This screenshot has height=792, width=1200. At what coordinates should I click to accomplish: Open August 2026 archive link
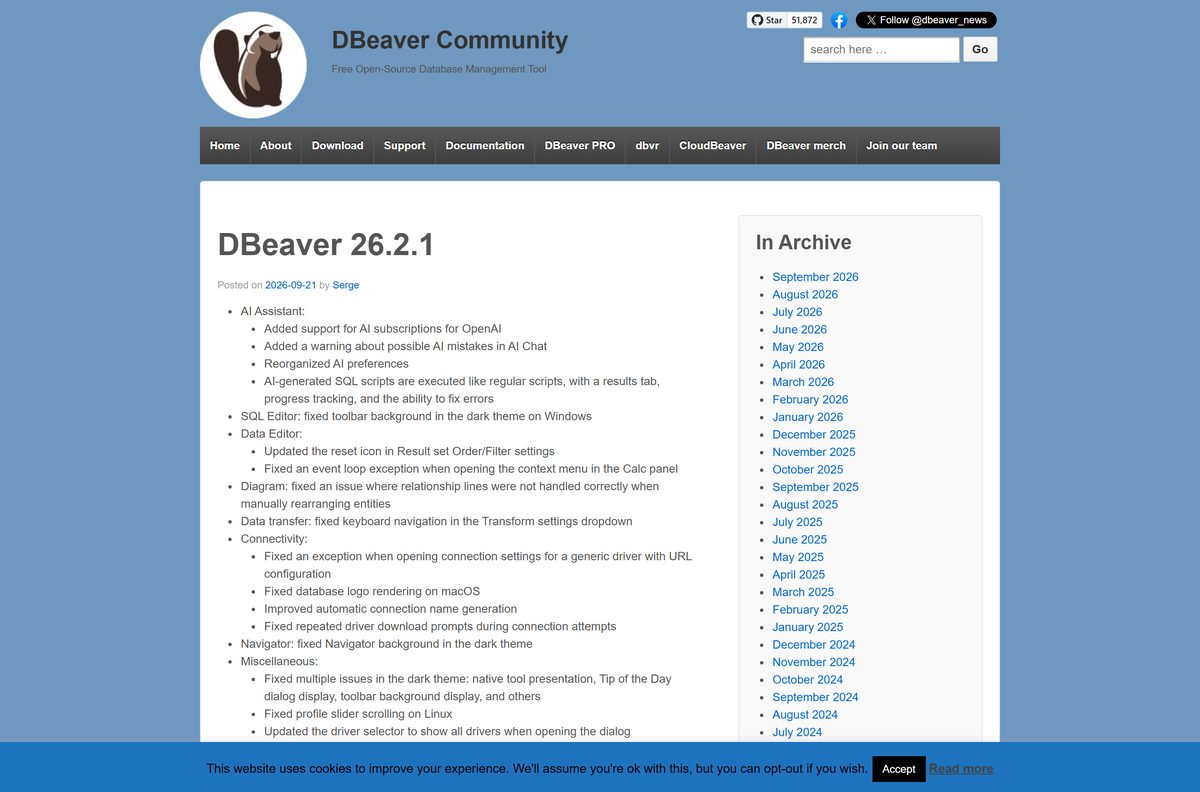click(805, 294)
